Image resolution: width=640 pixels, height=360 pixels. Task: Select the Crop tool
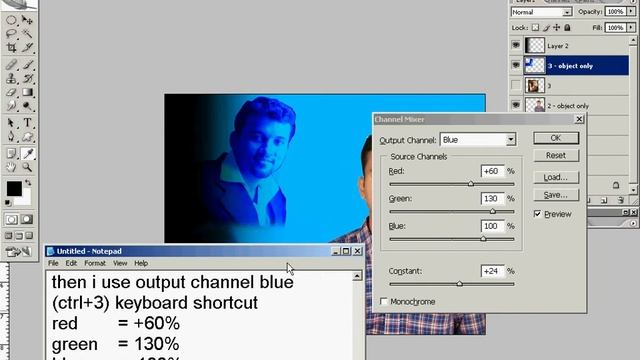point(11,47)
